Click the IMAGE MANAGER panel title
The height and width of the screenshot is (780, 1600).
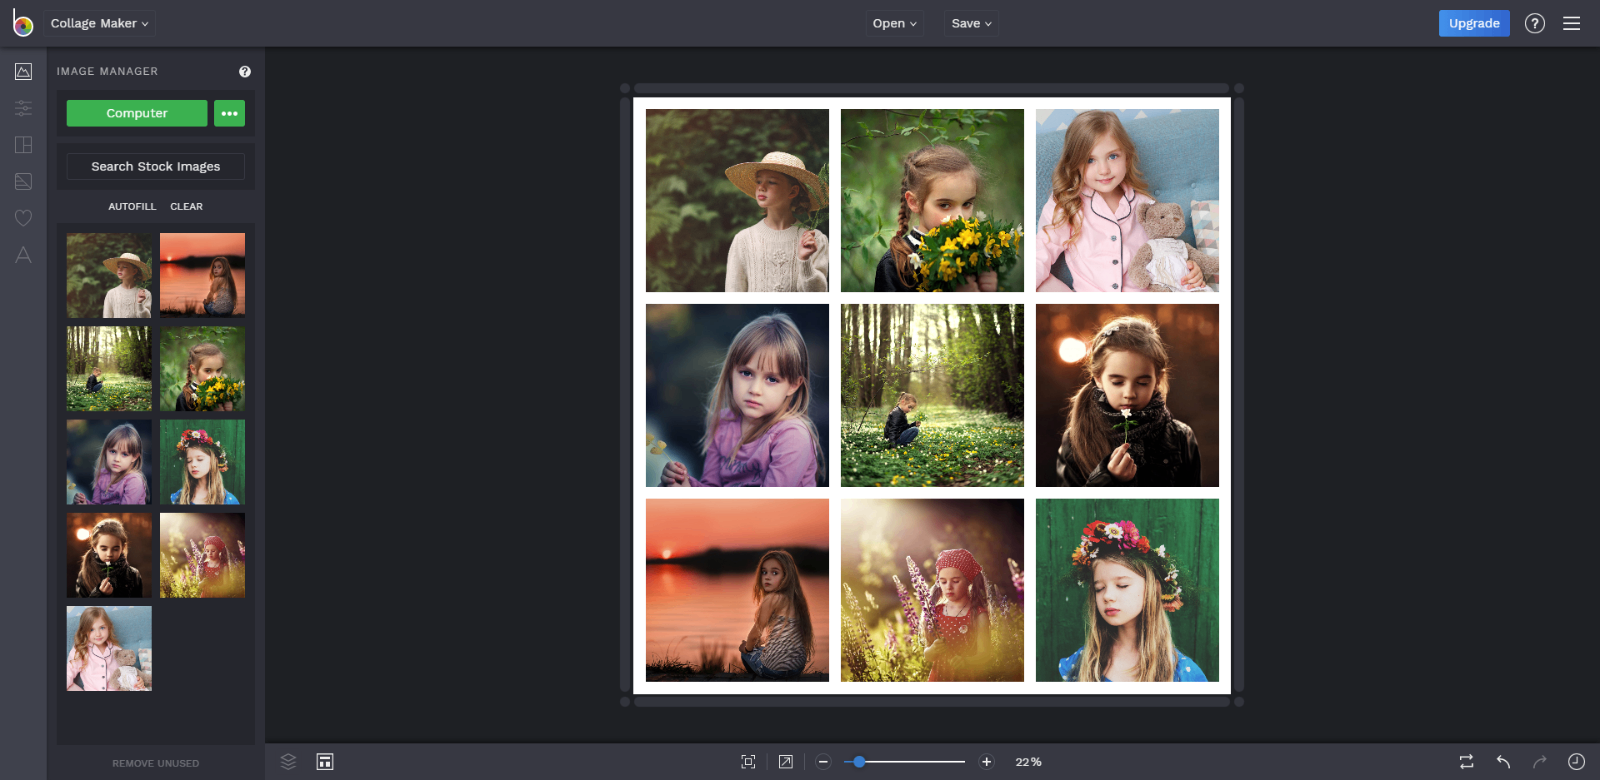coord(107,72)
